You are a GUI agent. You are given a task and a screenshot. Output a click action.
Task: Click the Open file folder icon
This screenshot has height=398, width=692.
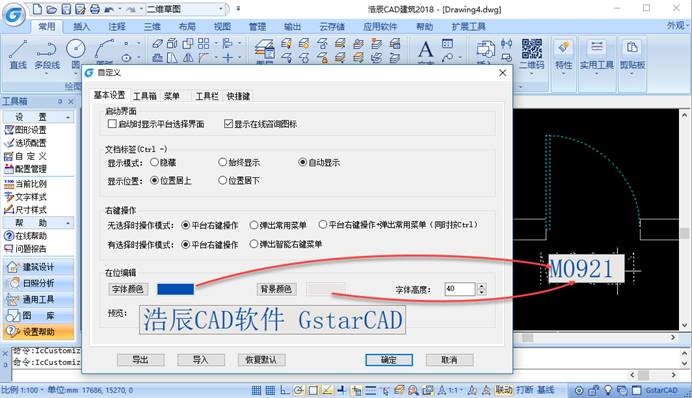click(52, 9)
